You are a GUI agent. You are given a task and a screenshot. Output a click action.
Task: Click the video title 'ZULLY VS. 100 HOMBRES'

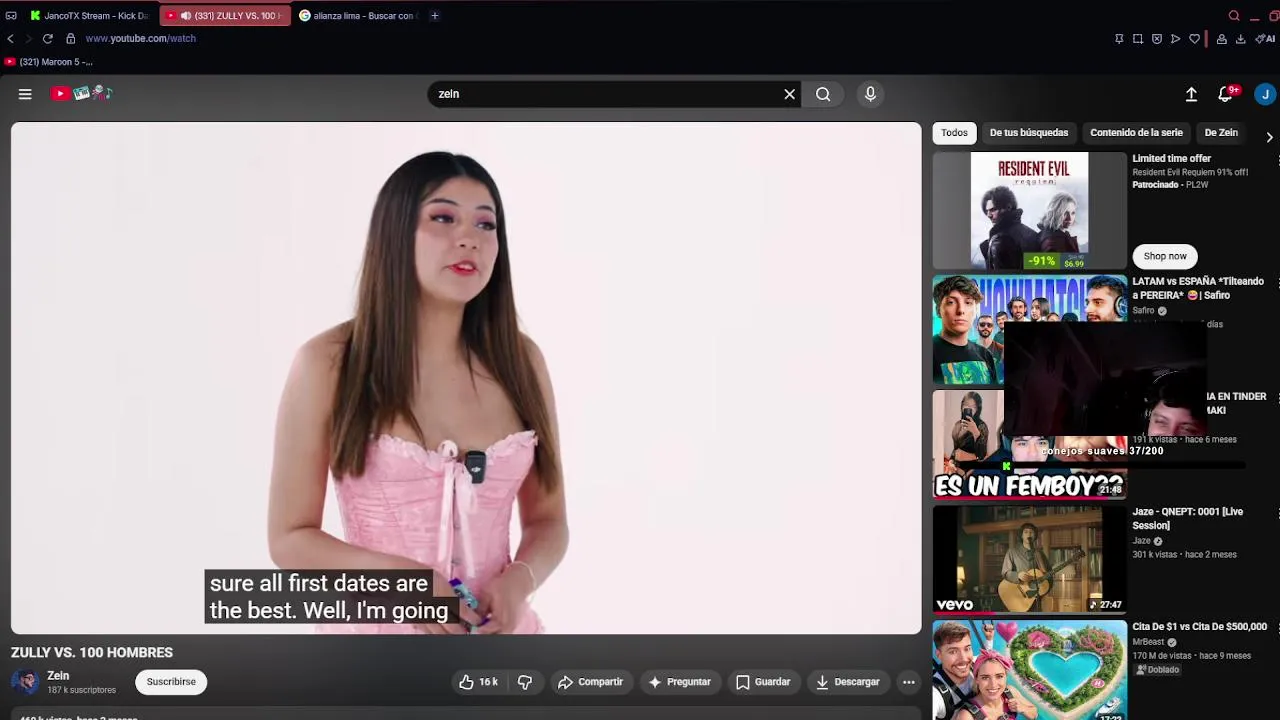(92, 652)
